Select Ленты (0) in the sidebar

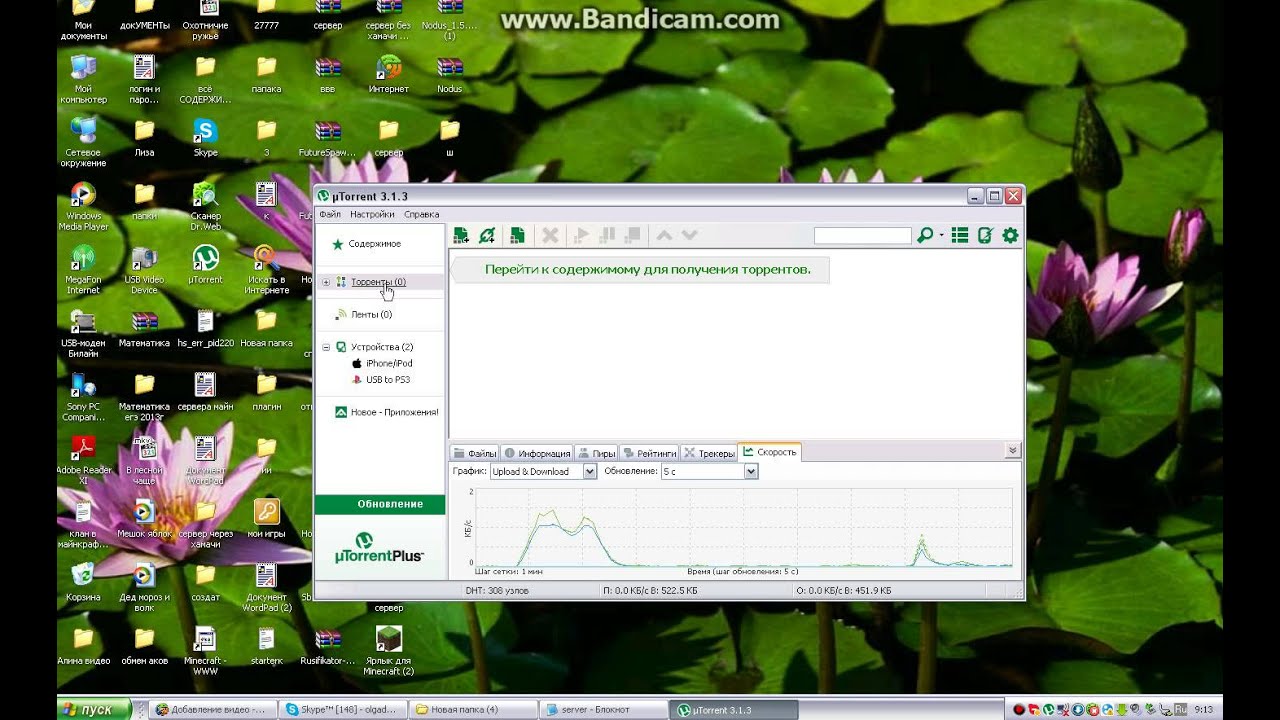pos(371,314)
